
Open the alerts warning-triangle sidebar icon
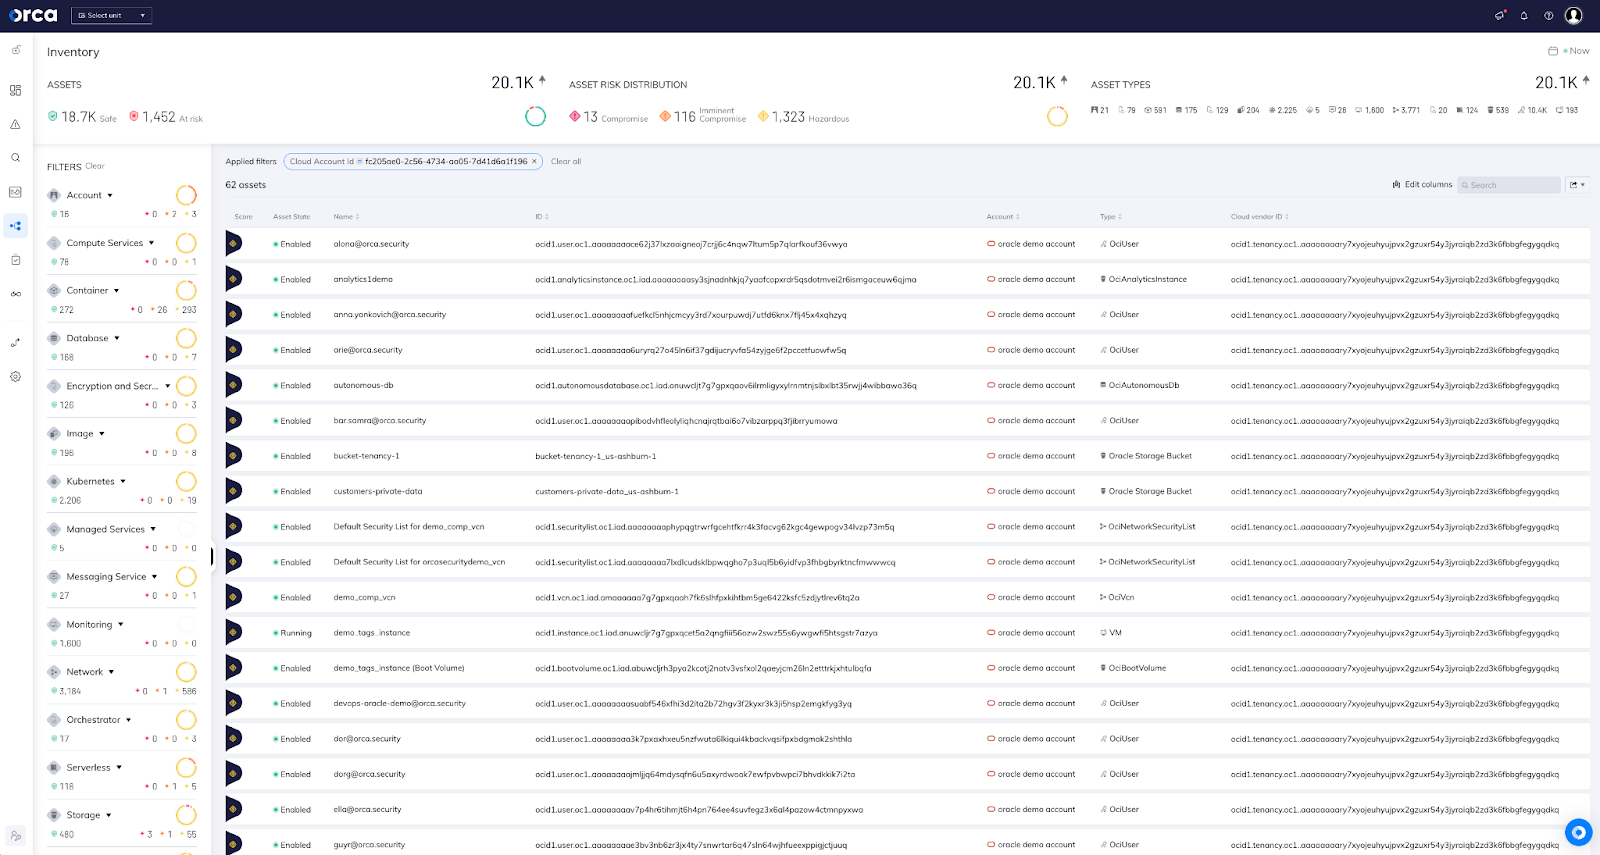(x=15, y=124)
